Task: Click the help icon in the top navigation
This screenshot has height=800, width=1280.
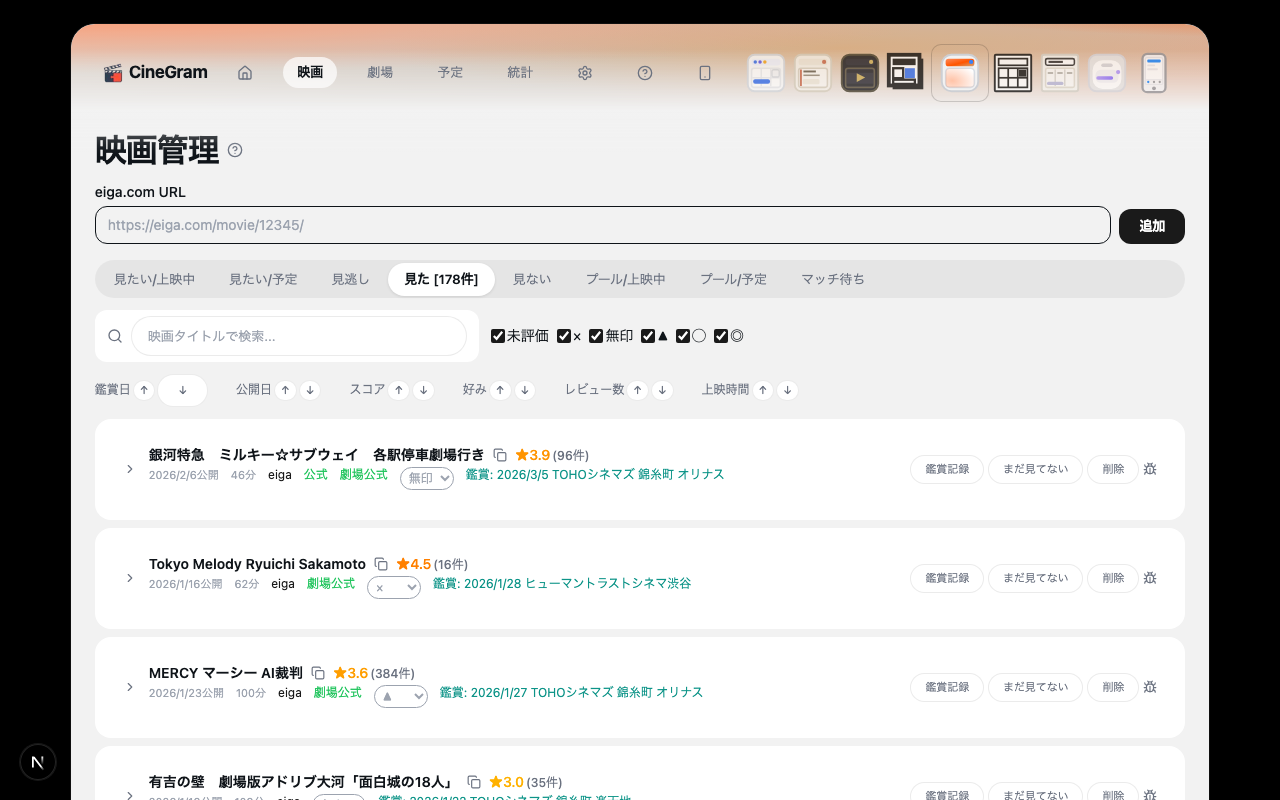Action: (645, 73)
